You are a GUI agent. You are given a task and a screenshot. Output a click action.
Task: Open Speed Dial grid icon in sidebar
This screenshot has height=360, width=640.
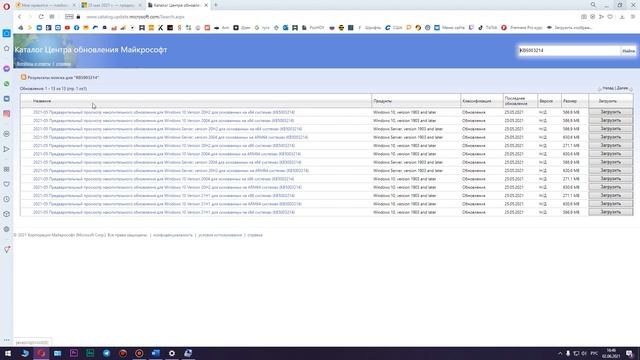click(7, 169)
